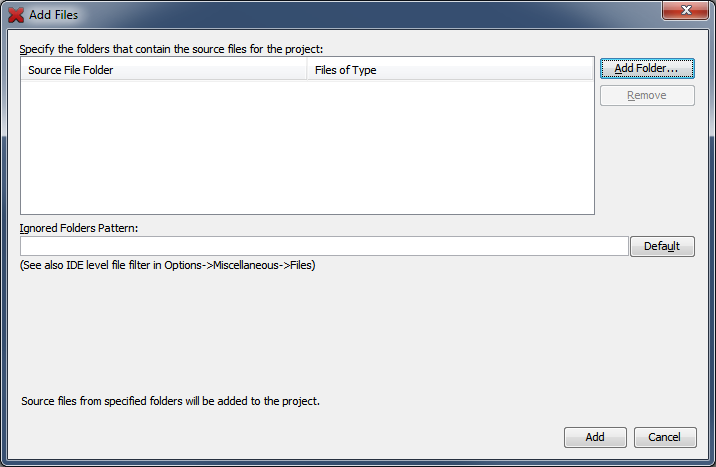Click the "Add Files" title text
The width and height of the screenshot is (716, 467).
[x=54, y=15]
